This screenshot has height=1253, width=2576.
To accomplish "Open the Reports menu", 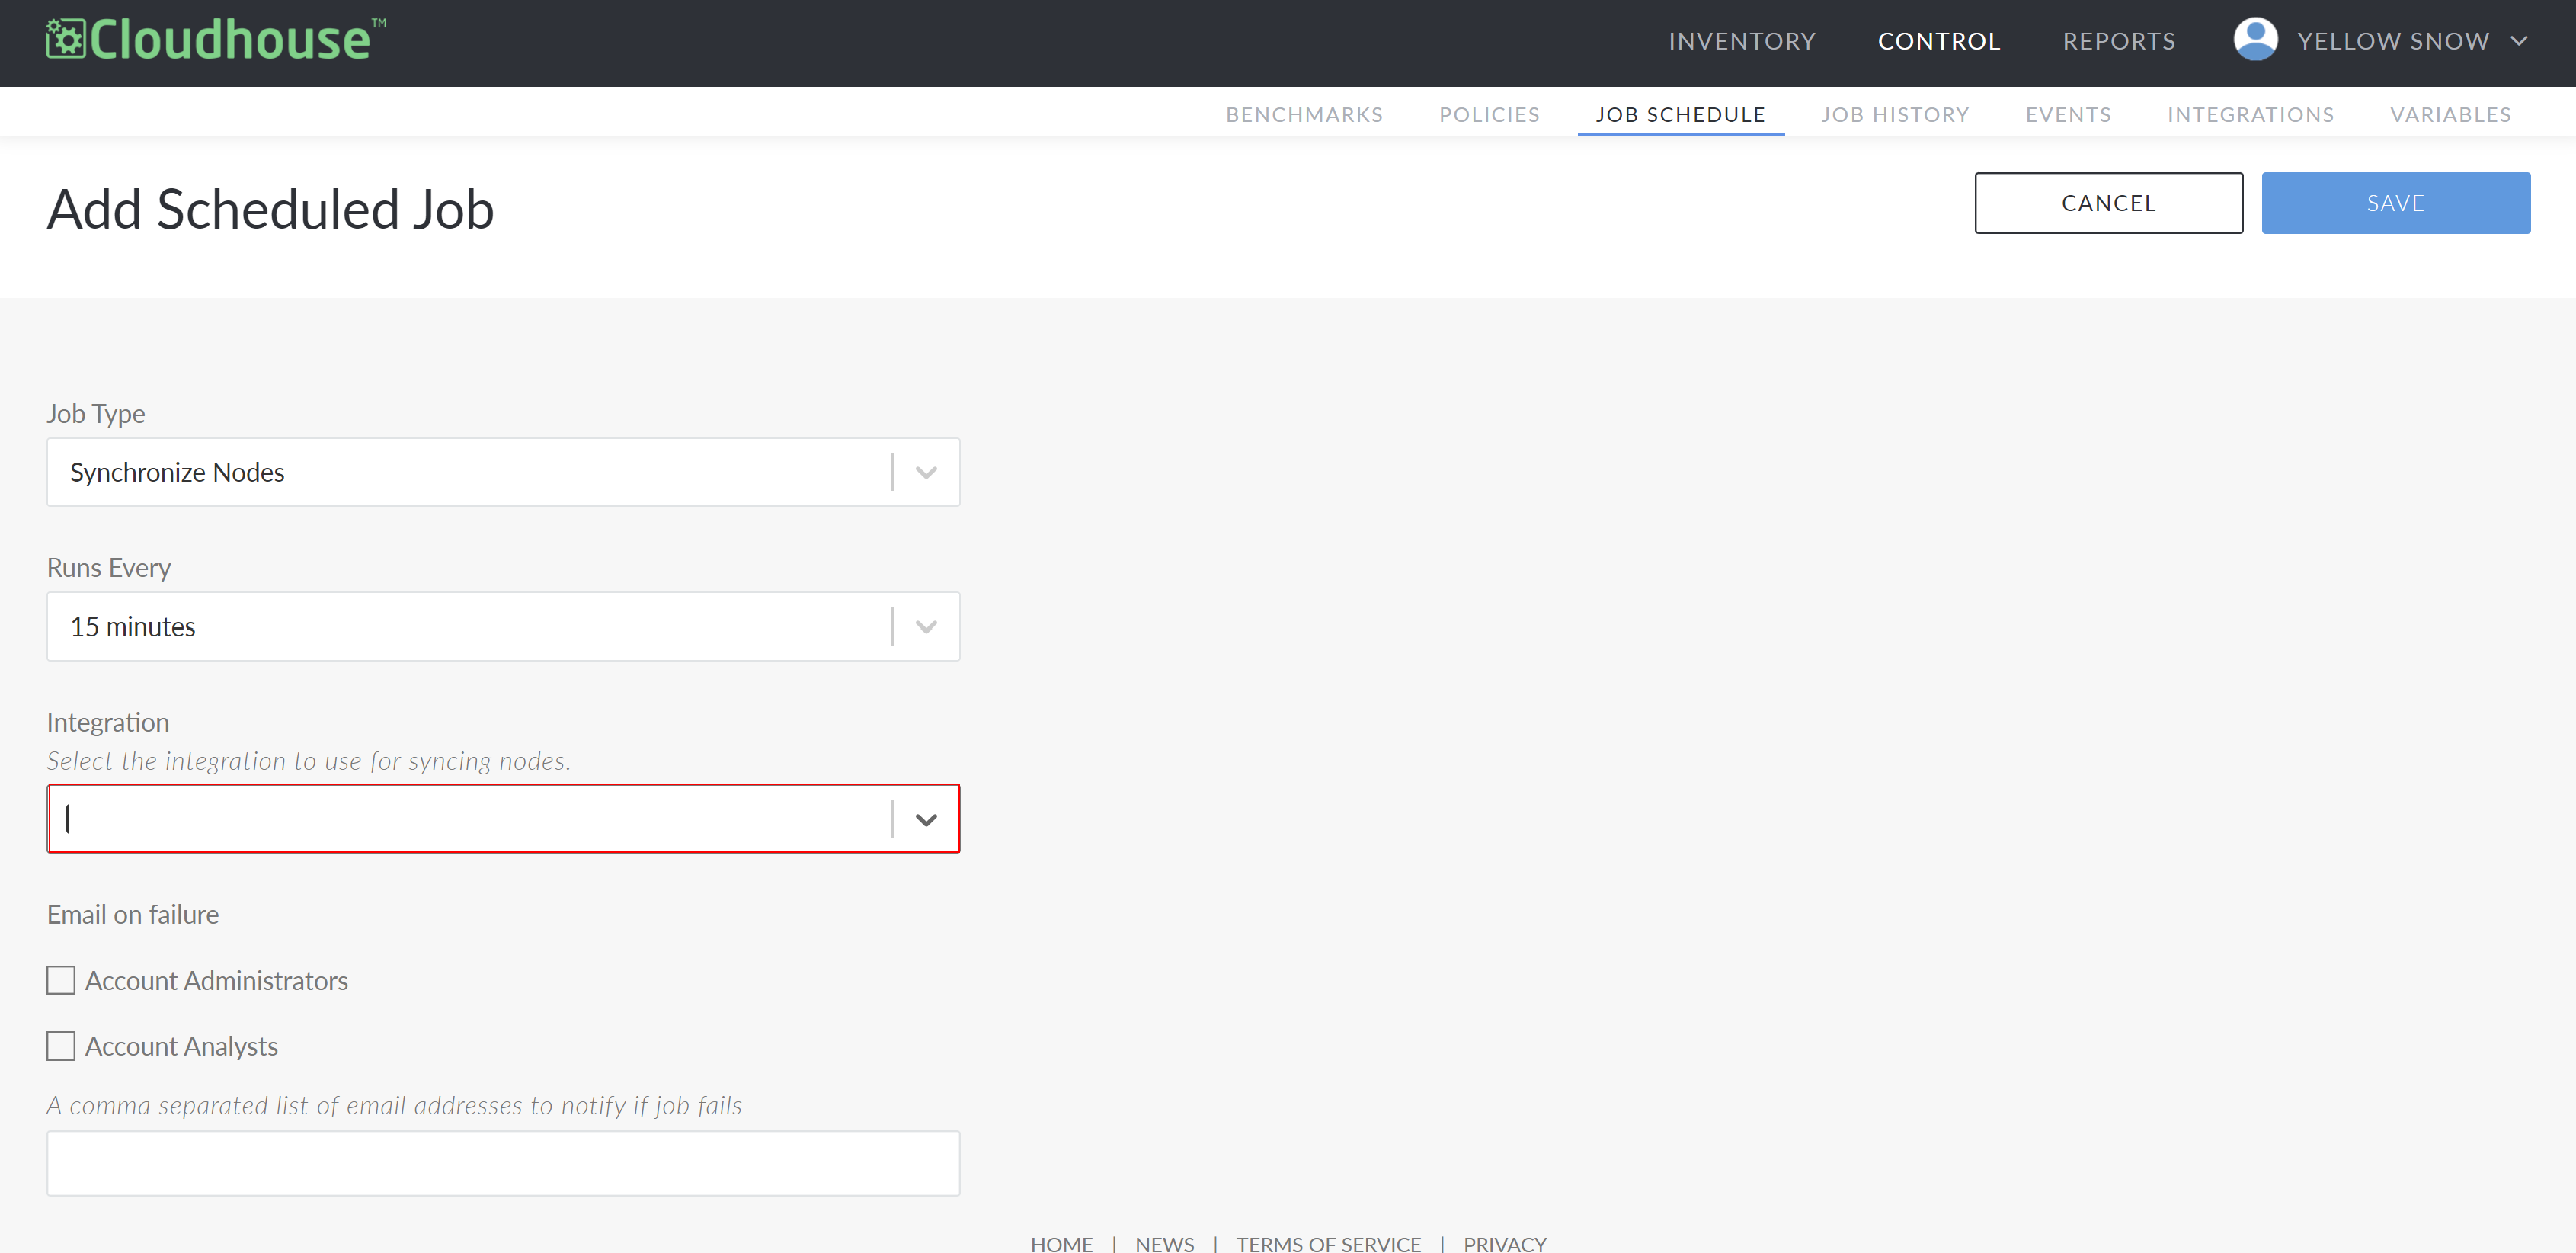I will click(x=2119, y=41).
